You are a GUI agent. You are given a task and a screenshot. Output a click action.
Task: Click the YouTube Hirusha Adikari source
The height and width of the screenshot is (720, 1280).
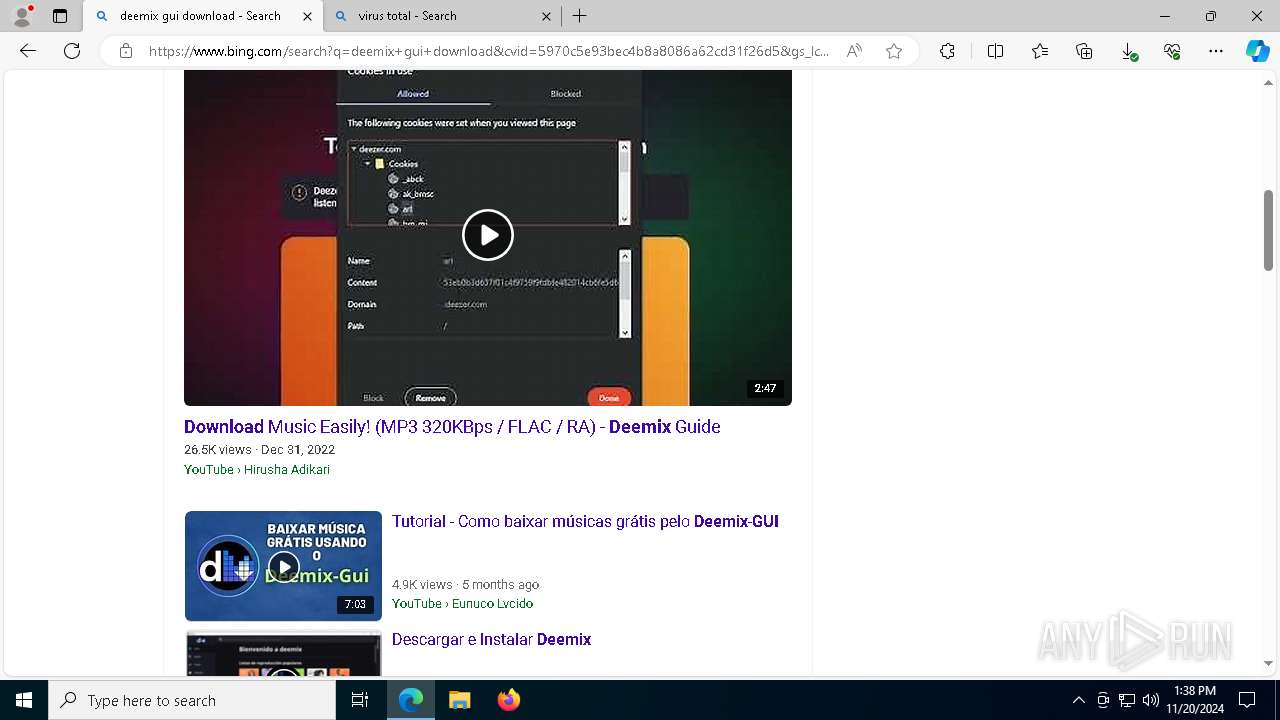tap(257, 470)
